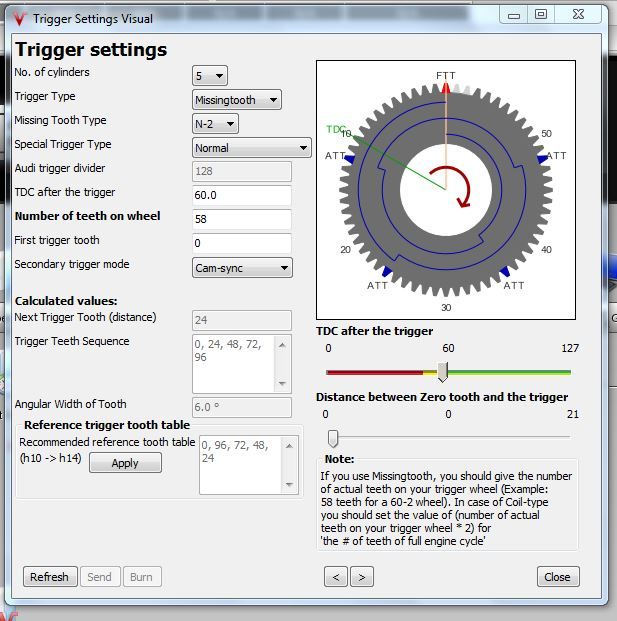
Task: Click the First trigger tooth input field
Action: (242, 243)
